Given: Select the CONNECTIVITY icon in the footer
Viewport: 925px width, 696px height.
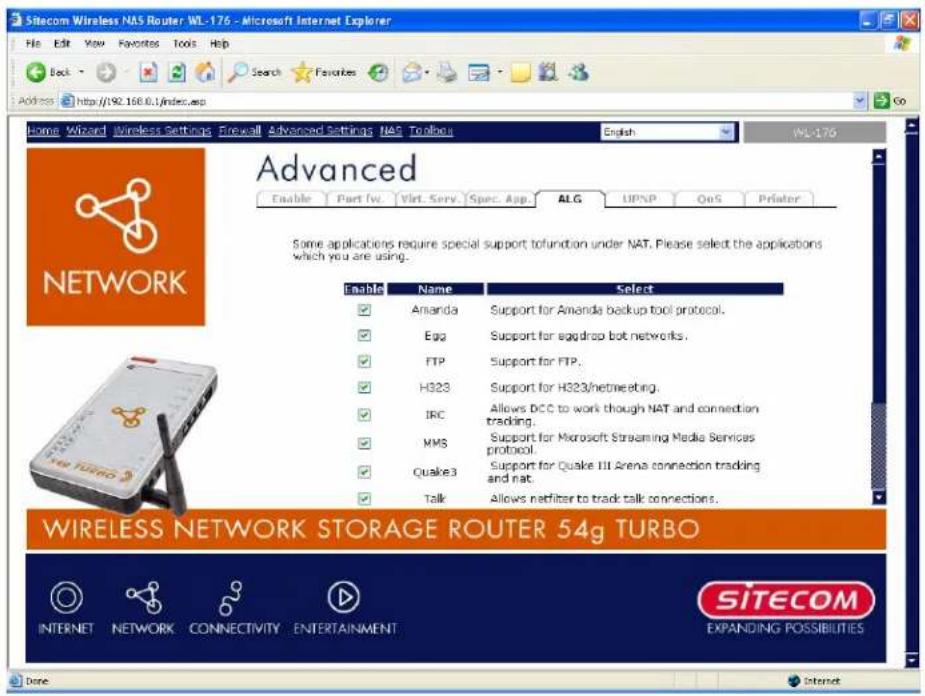Looking at the screenshot, I should 234,608.
